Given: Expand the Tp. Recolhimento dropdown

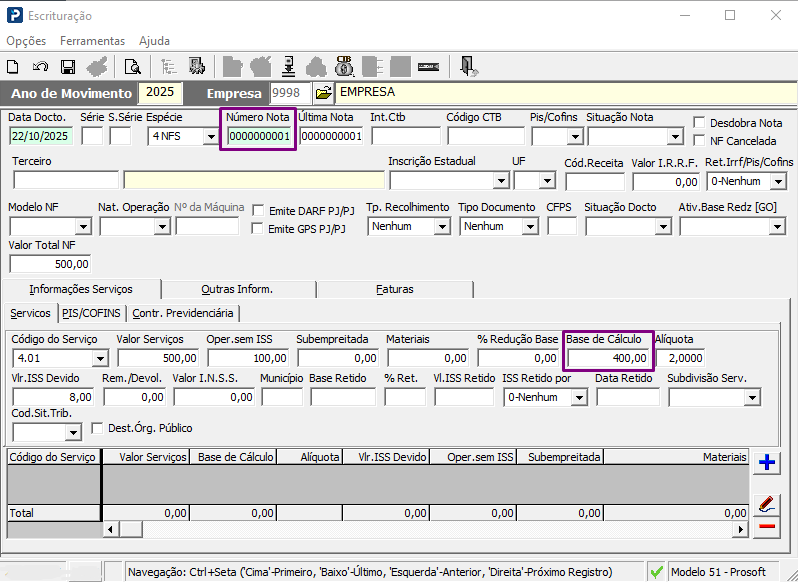Looking at the screenshot, I should point(442,227).
